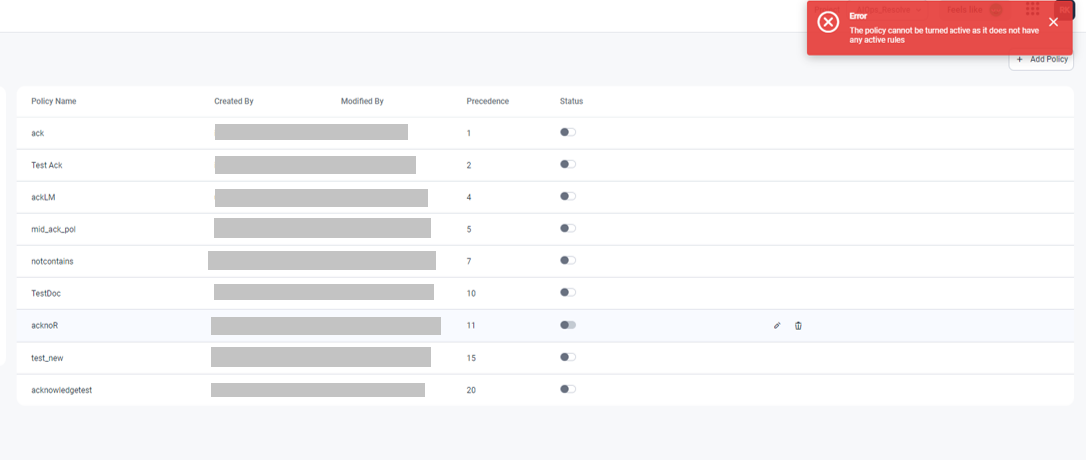Open the acknowledgetest policy row
Viewport: 1086px width, 460px height.
(x=62, y=390)
